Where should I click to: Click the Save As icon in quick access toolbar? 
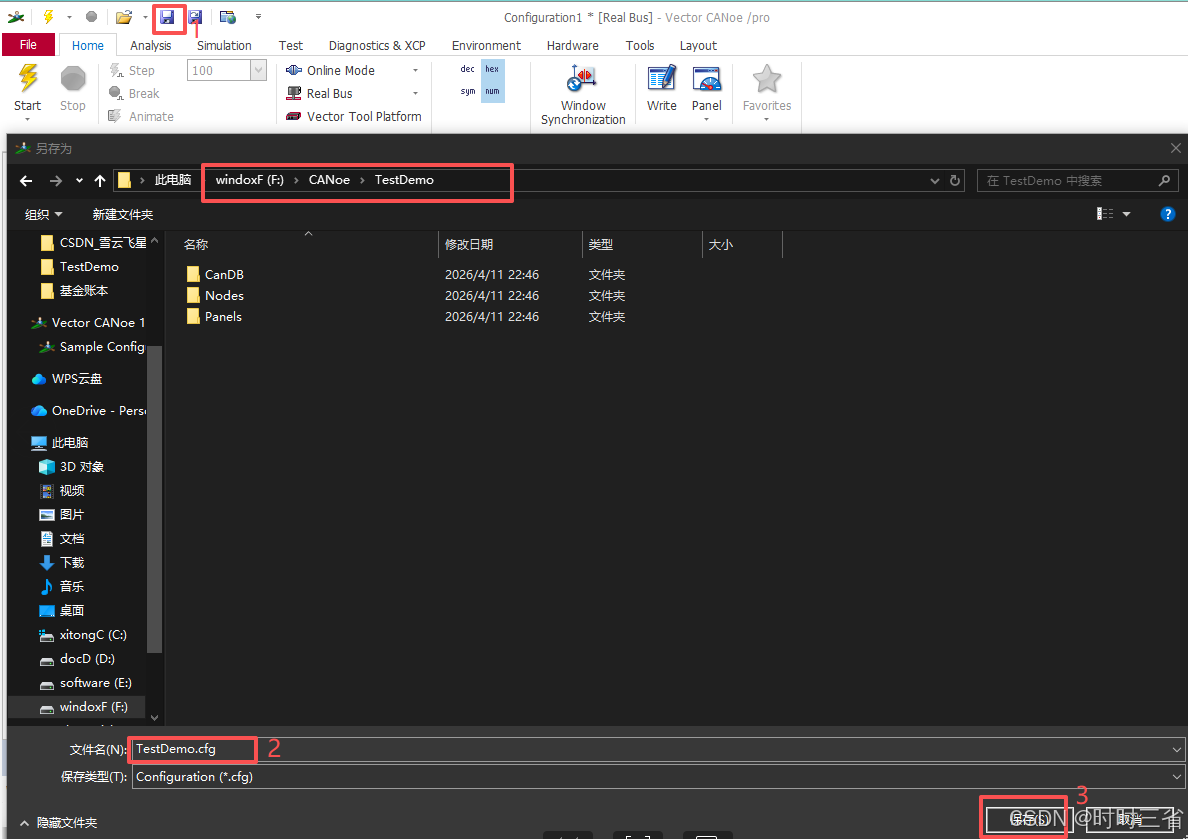[195, 17]
